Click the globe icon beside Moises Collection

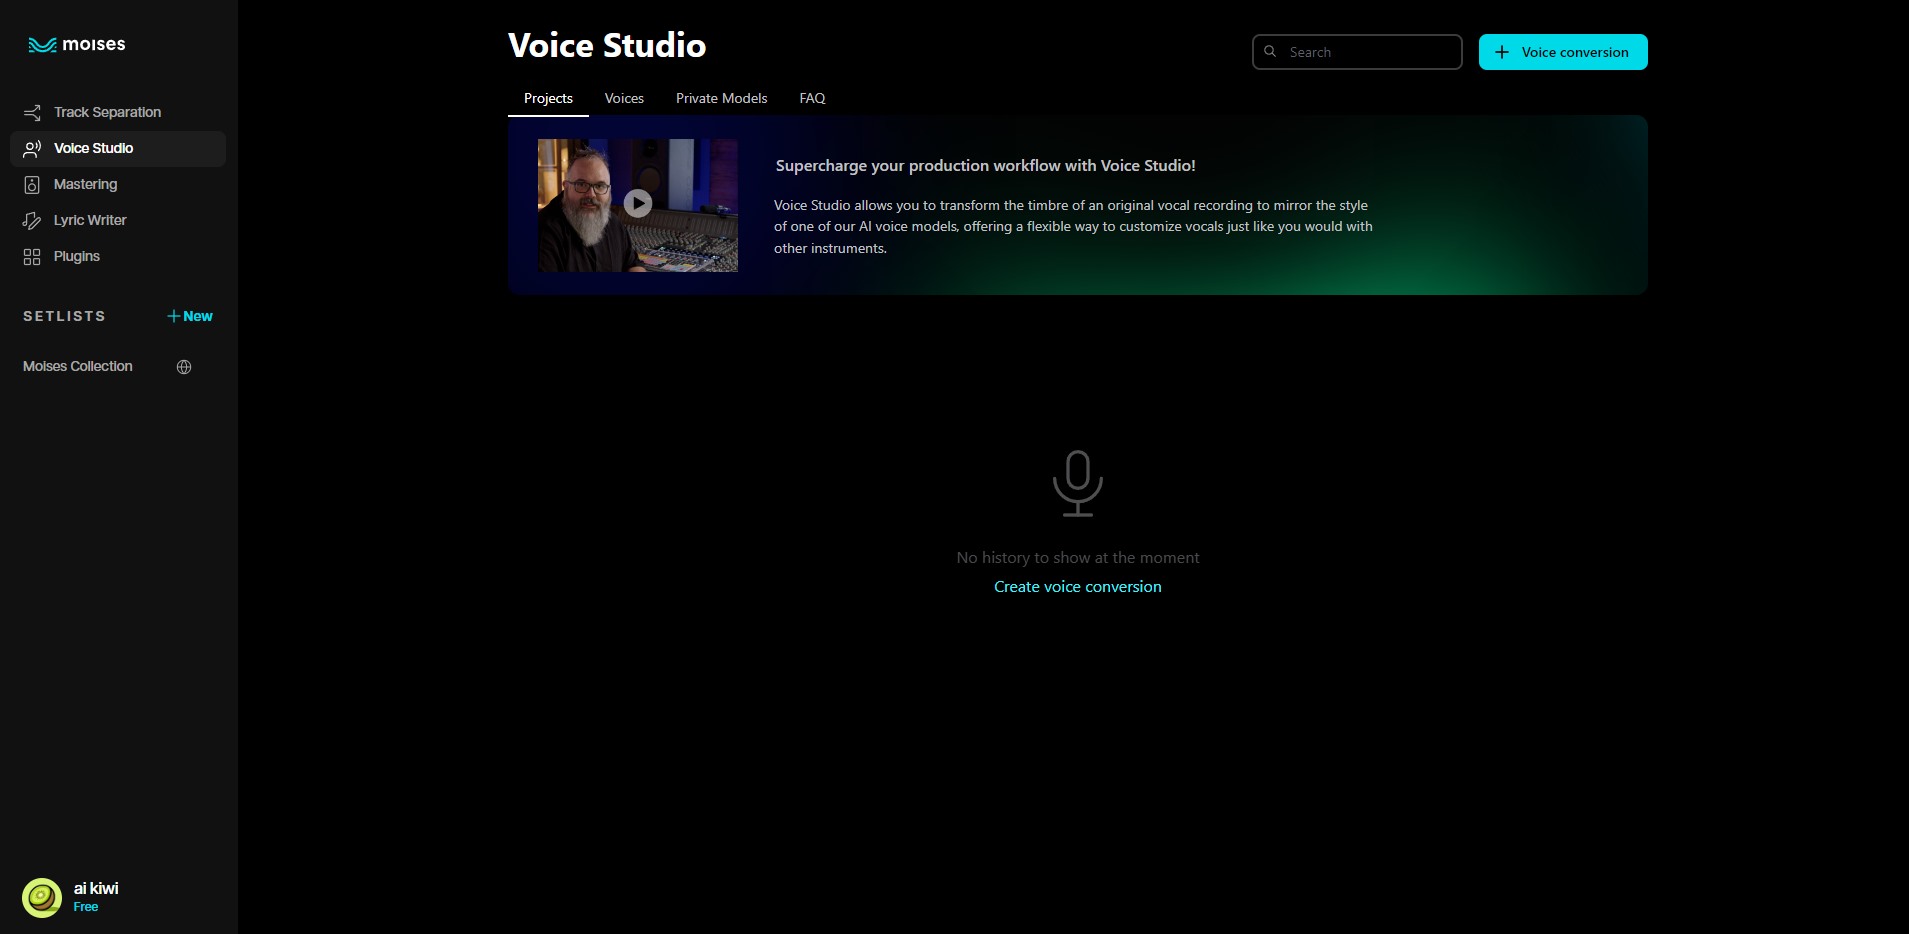184,367
